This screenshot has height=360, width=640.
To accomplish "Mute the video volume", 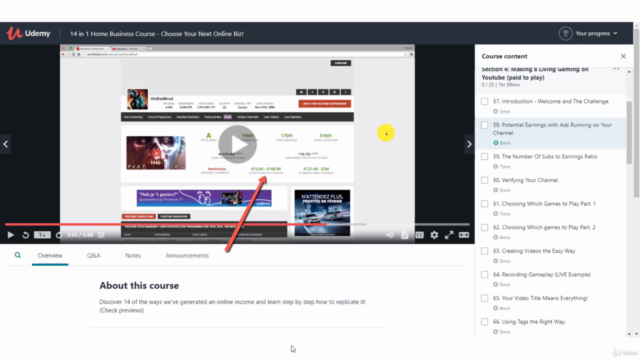I will [390, 235].
